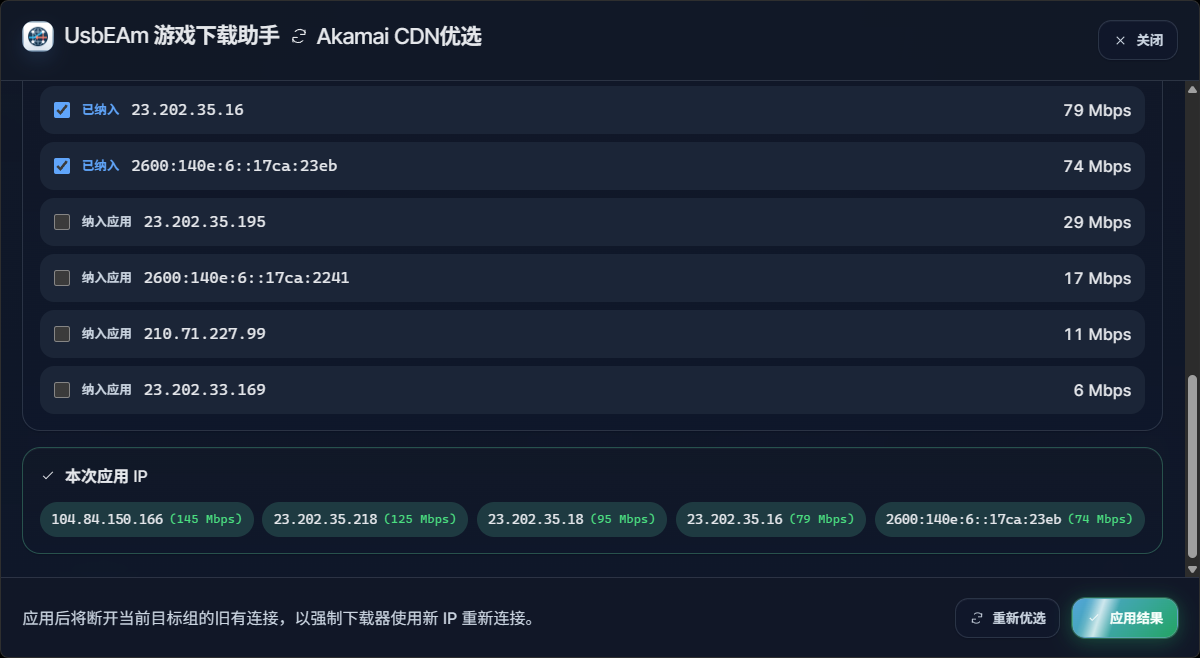The width and height of the screenshot is (1200, 658).
Task: Click the 104.84.150.166 applied IP chip
Action: coord(147,520)
